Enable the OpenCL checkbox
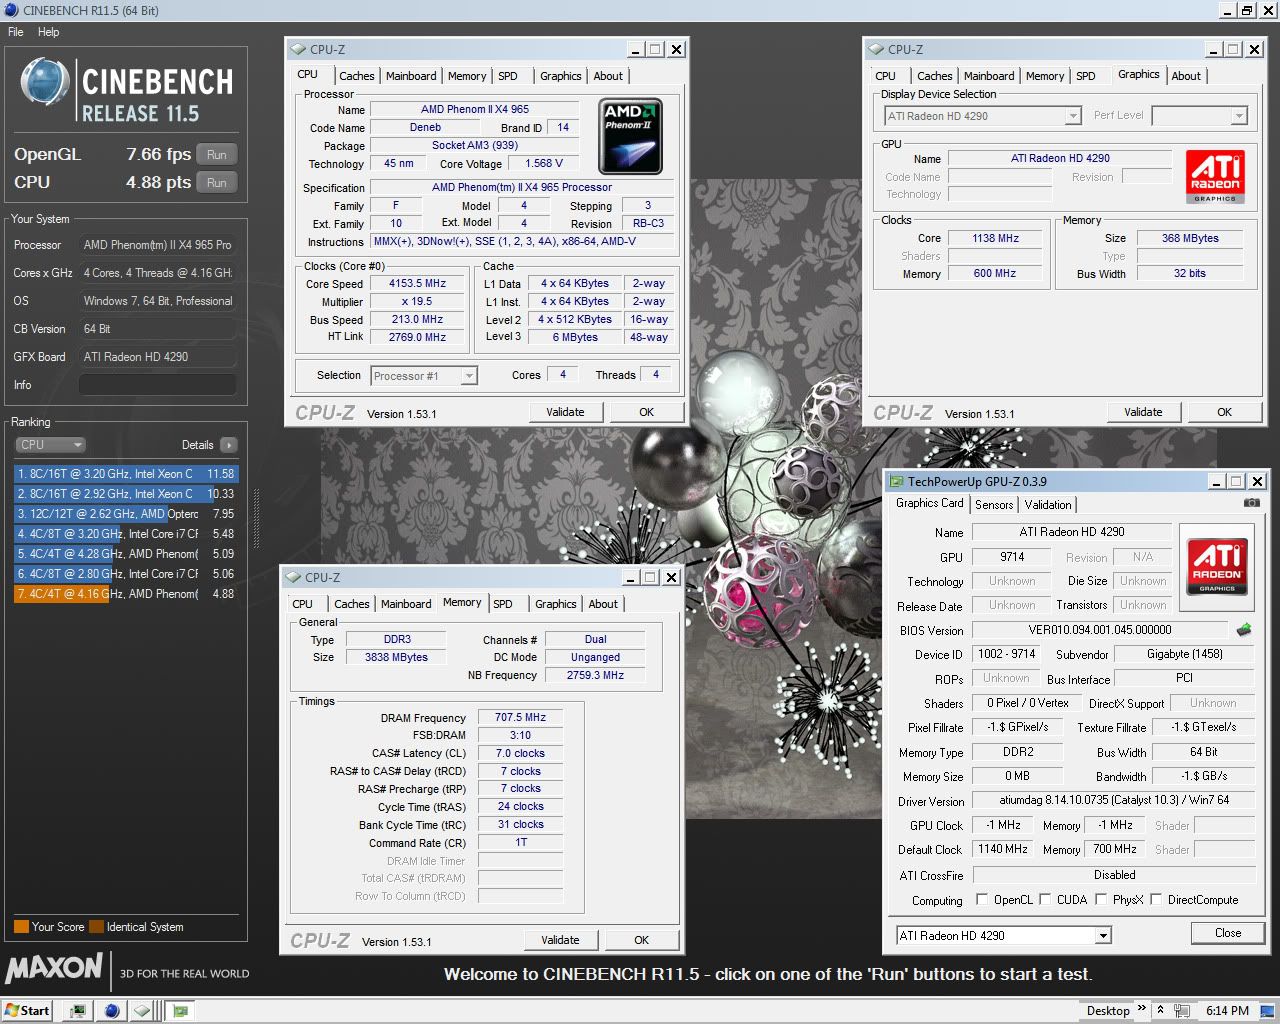The width and height of the screenshot is (1280, 1024). coord(982,900)
